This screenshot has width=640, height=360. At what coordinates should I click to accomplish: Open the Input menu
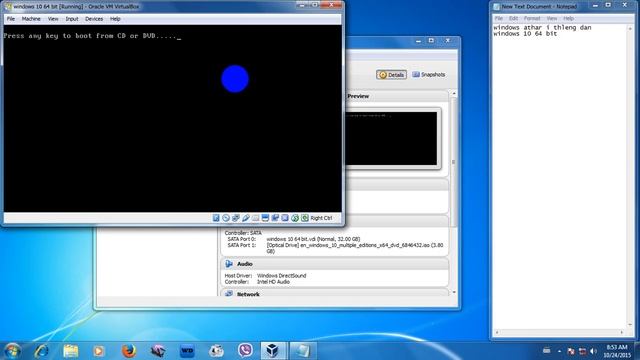click(72, 19)
